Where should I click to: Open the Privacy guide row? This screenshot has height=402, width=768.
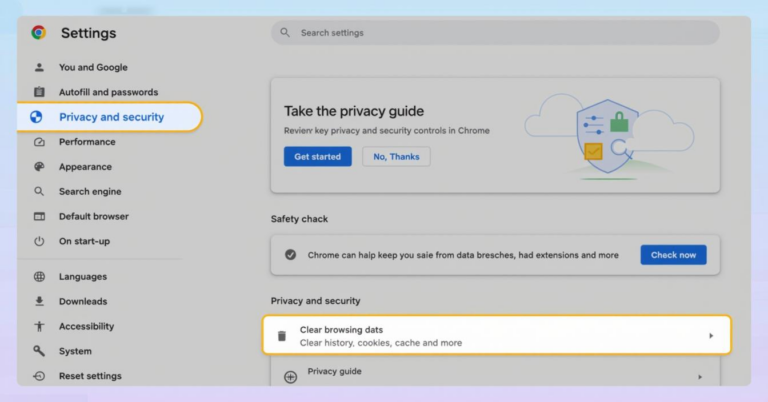tap(495, 373)
